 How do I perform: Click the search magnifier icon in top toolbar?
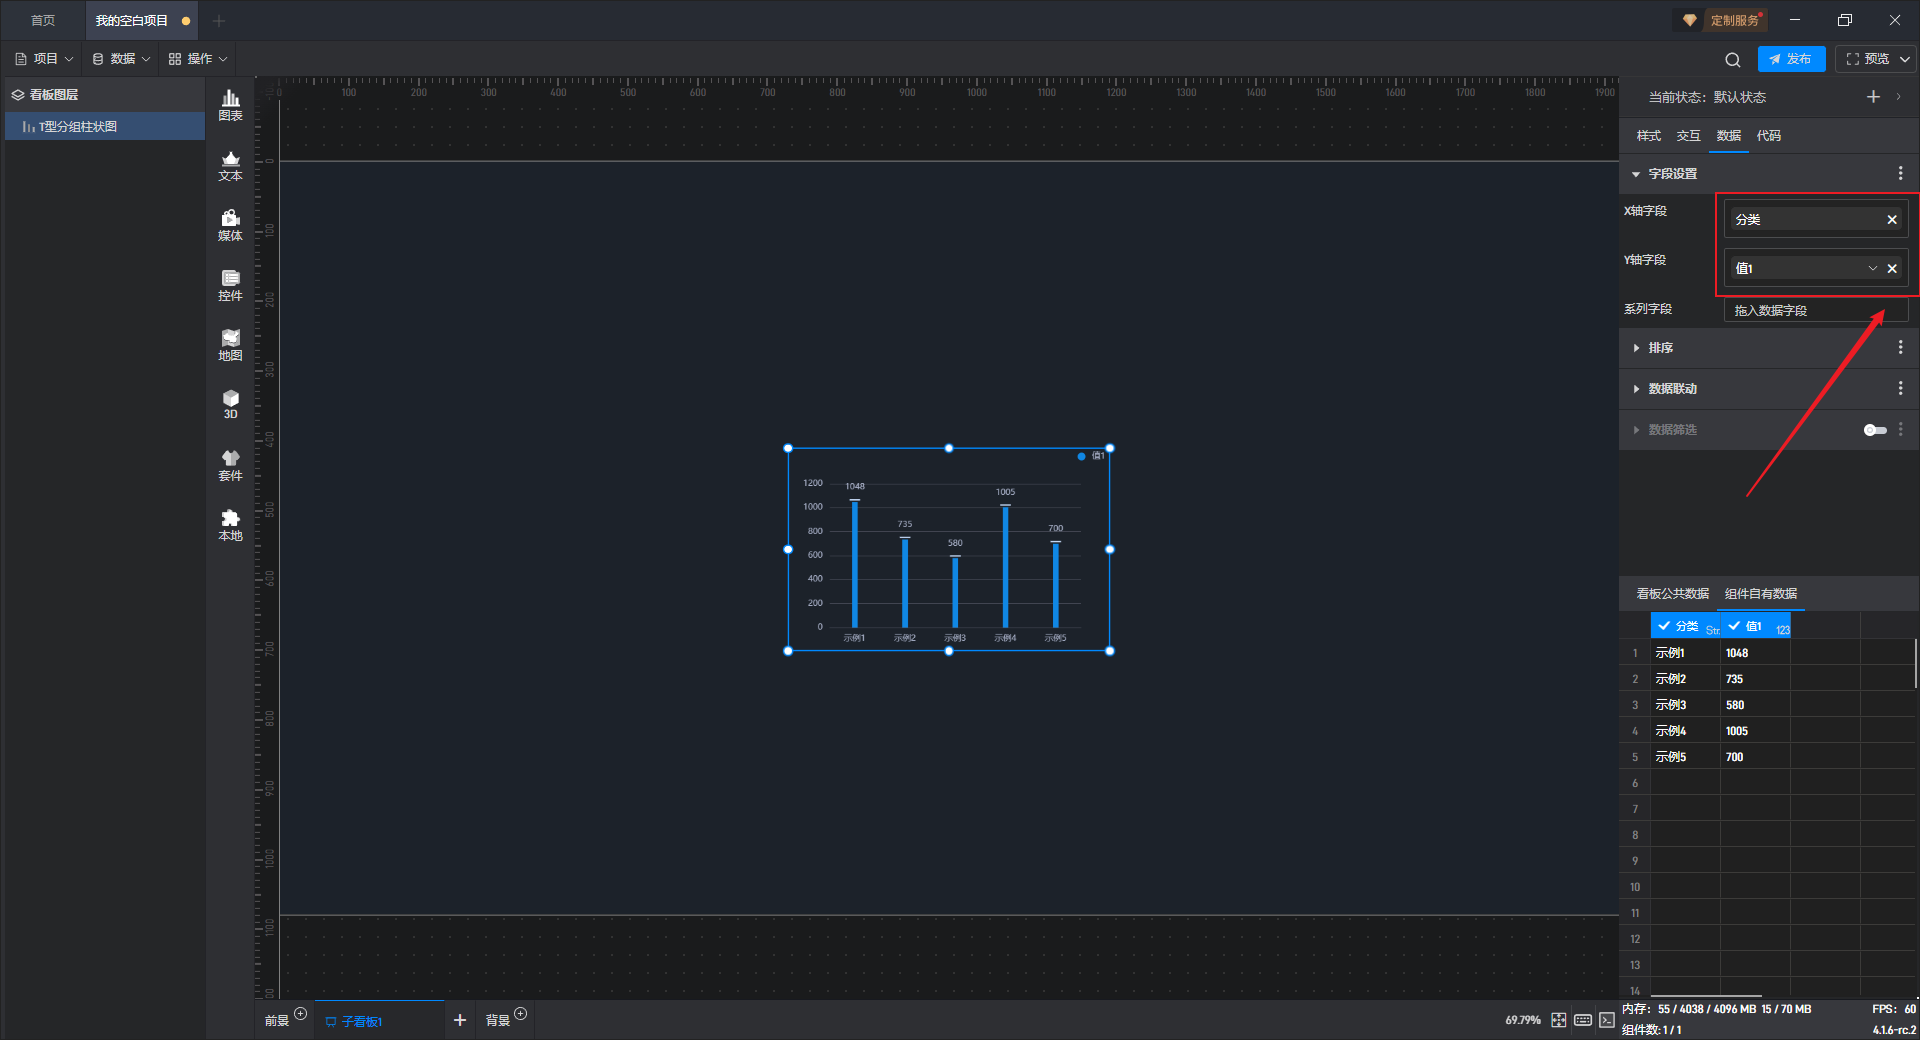(x=1733, y=59)
